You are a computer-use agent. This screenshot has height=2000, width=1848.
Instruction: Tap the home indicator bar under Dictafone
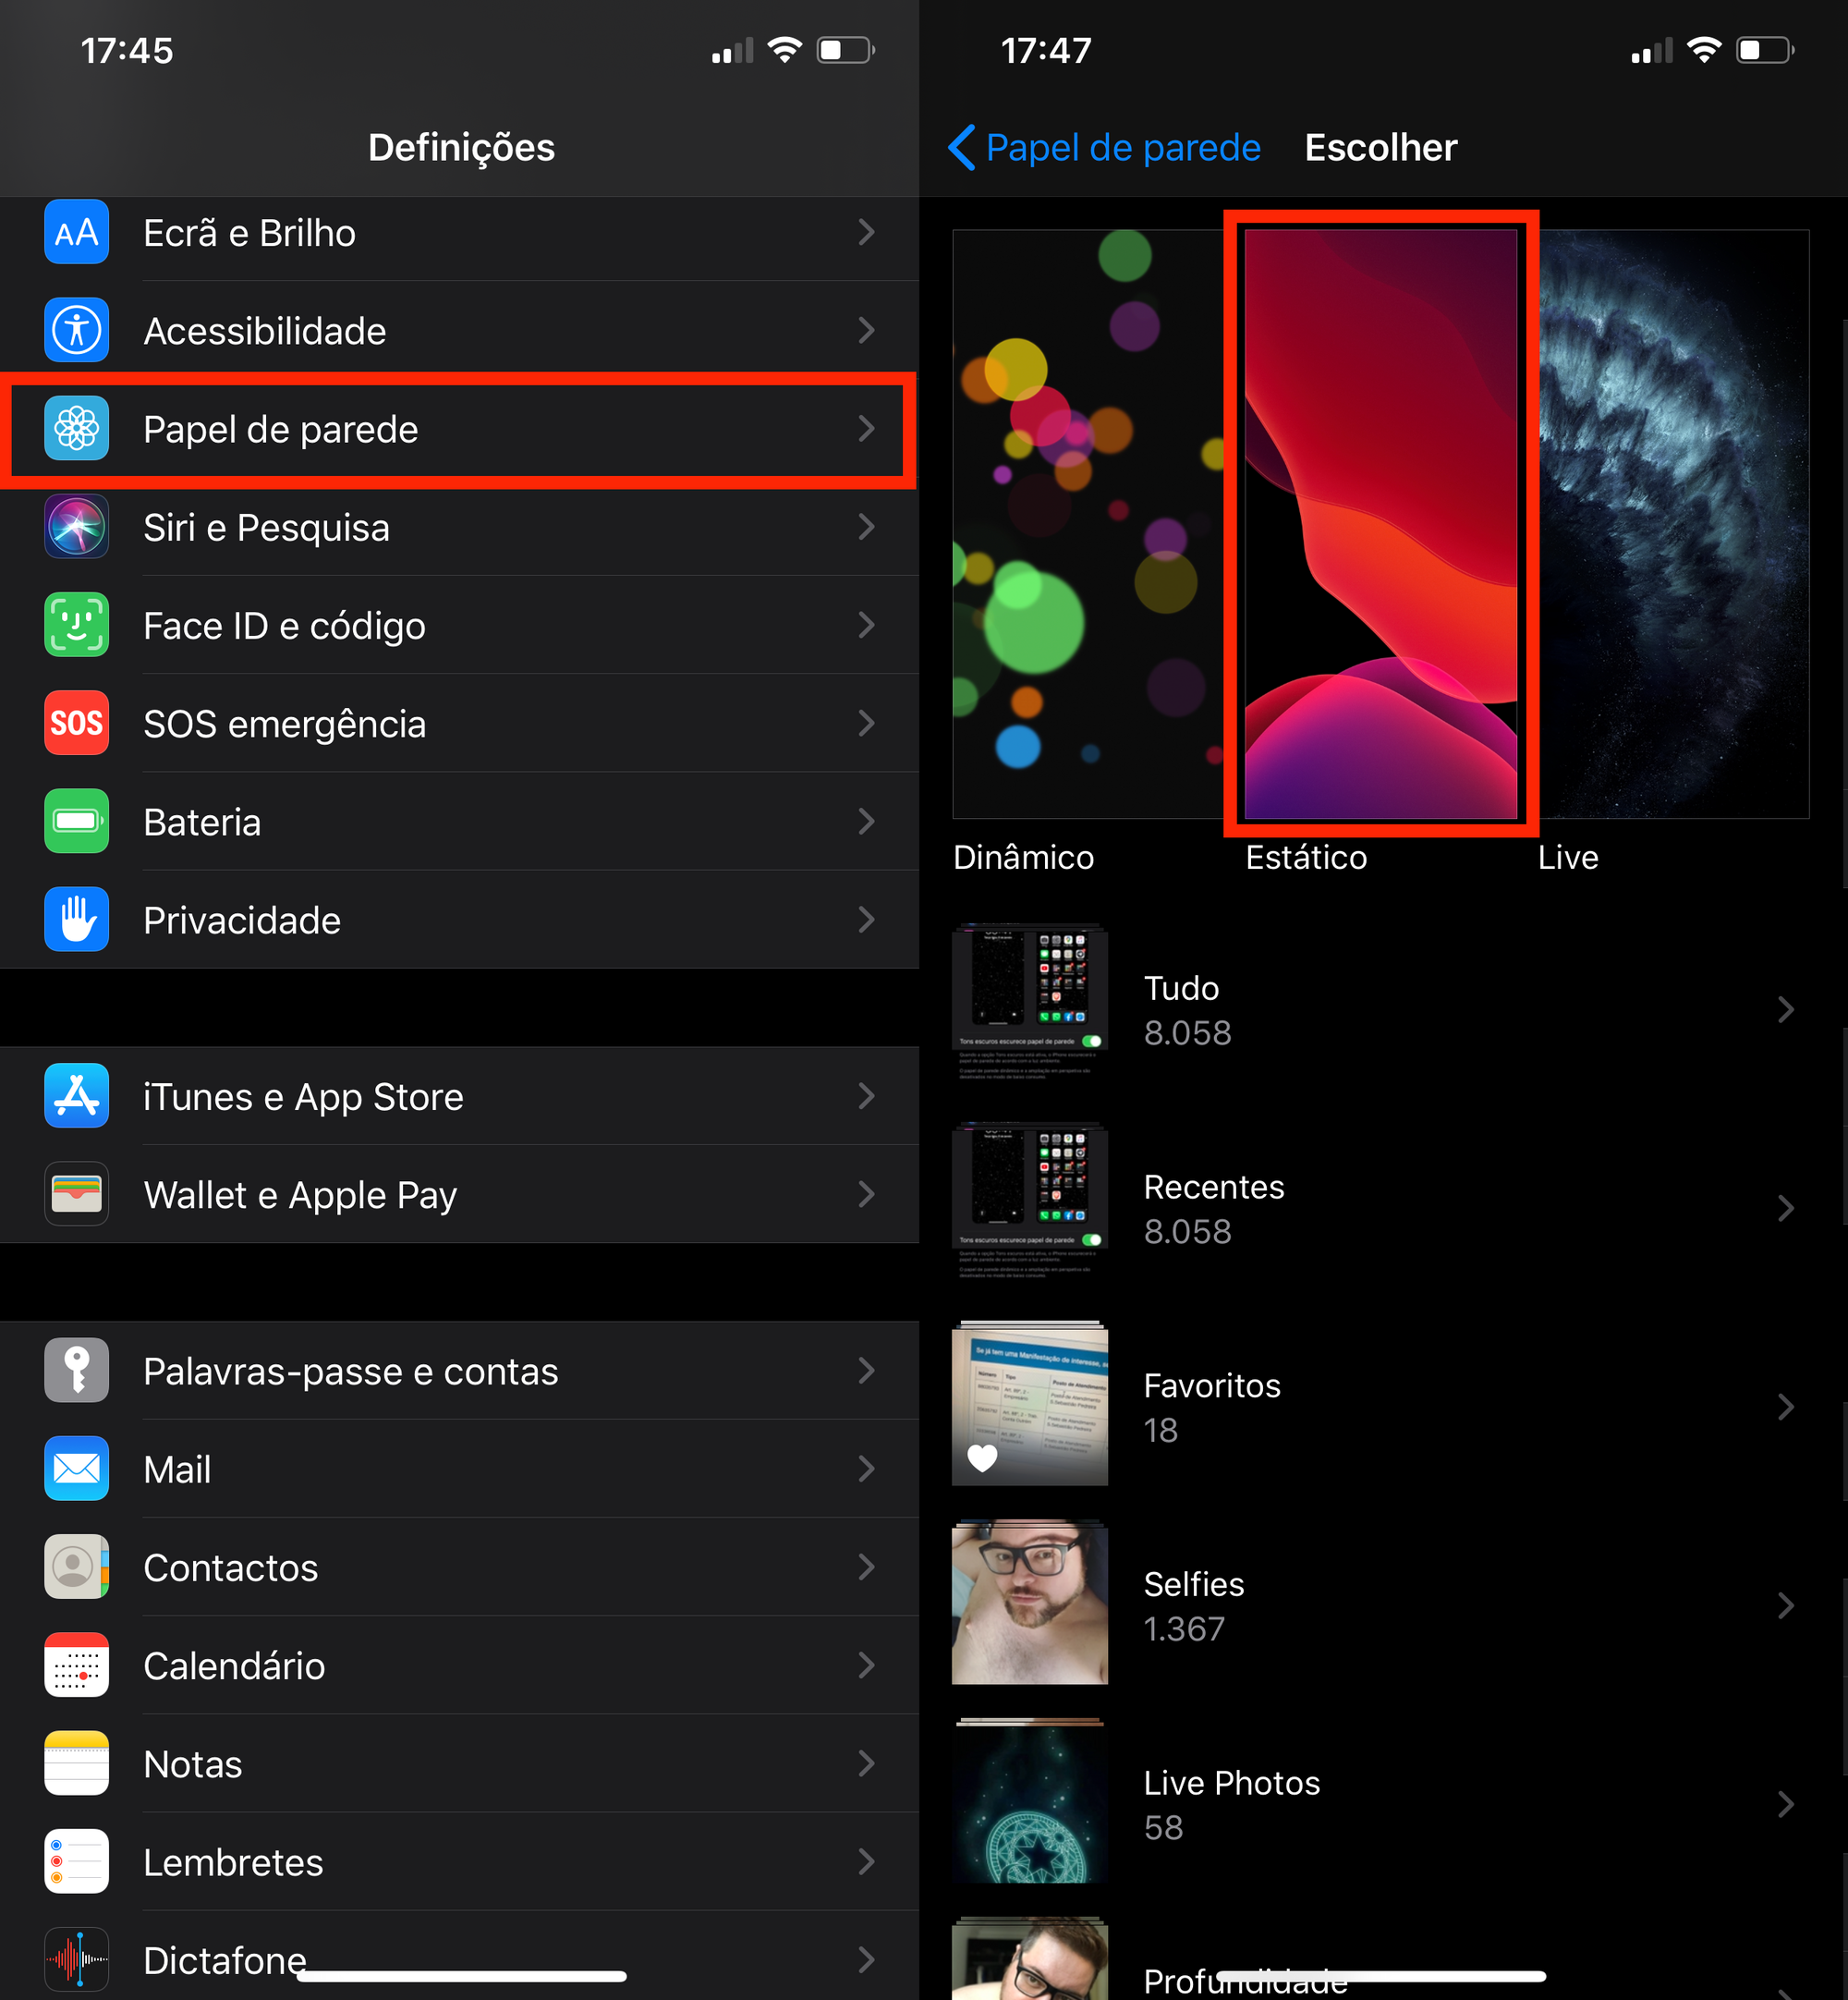[461, 1976]
